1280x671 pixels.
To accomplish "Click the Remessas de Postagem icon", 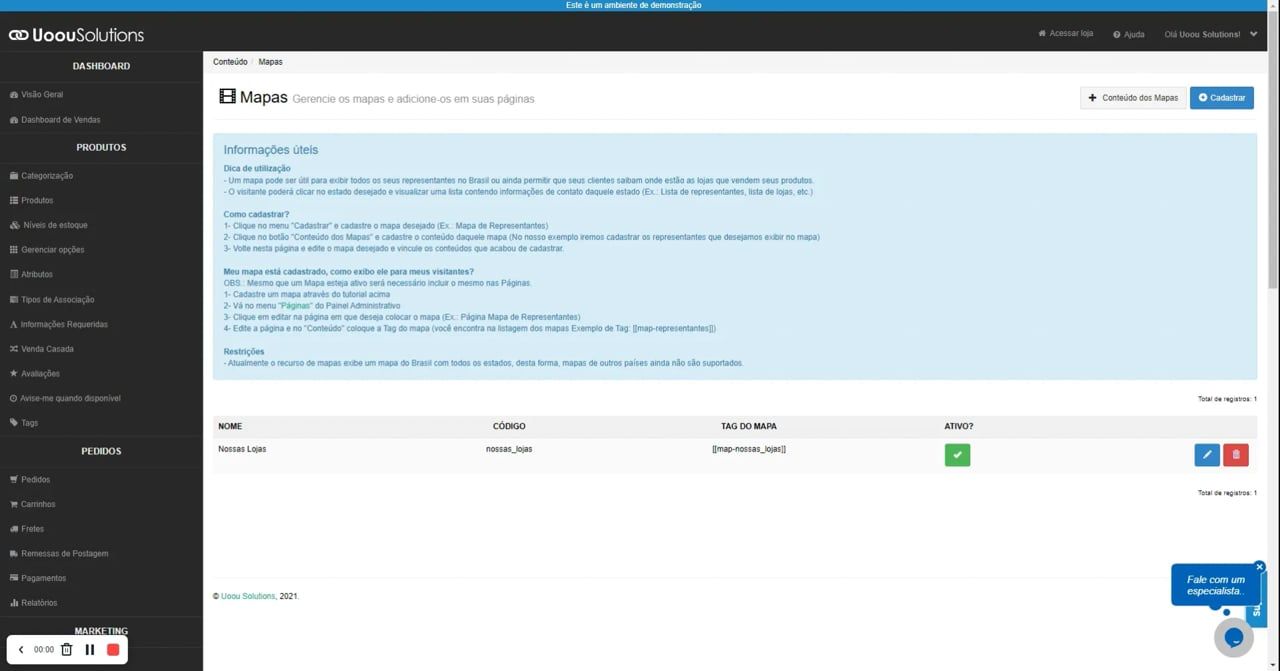I will pos(13,554).
